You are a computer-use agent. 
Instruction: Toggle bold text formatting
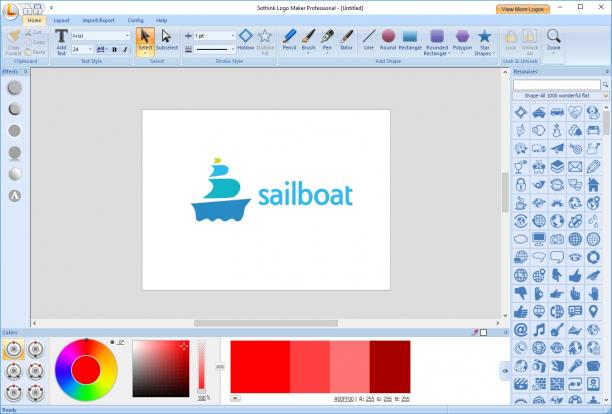pyautogui.click(x=114, y=50)
